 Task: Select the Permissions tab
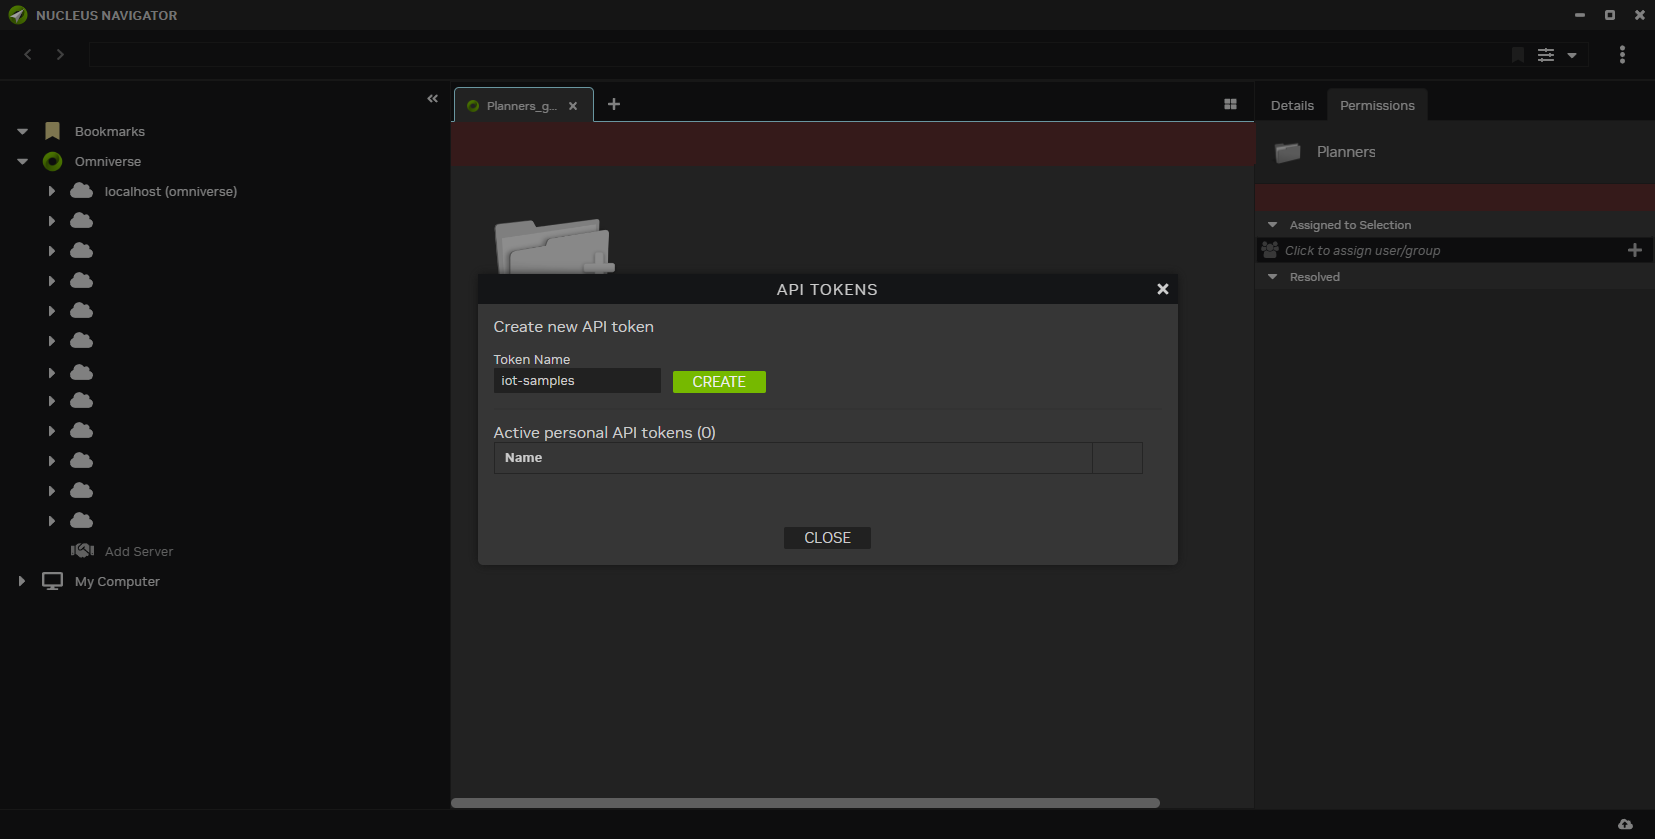pyautogui.click(x=1376, y=106)
